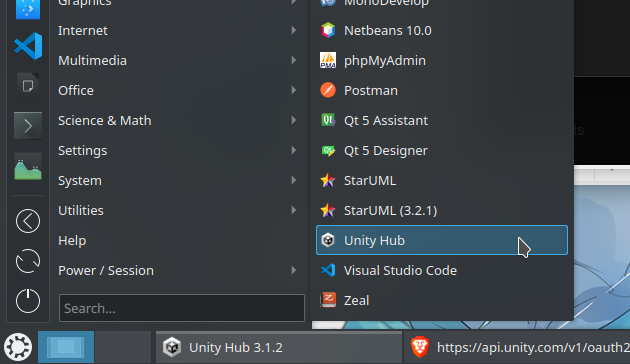Click the Unity Hub cube icon in menu
The image size is (630, 364).
pos(328,240)
